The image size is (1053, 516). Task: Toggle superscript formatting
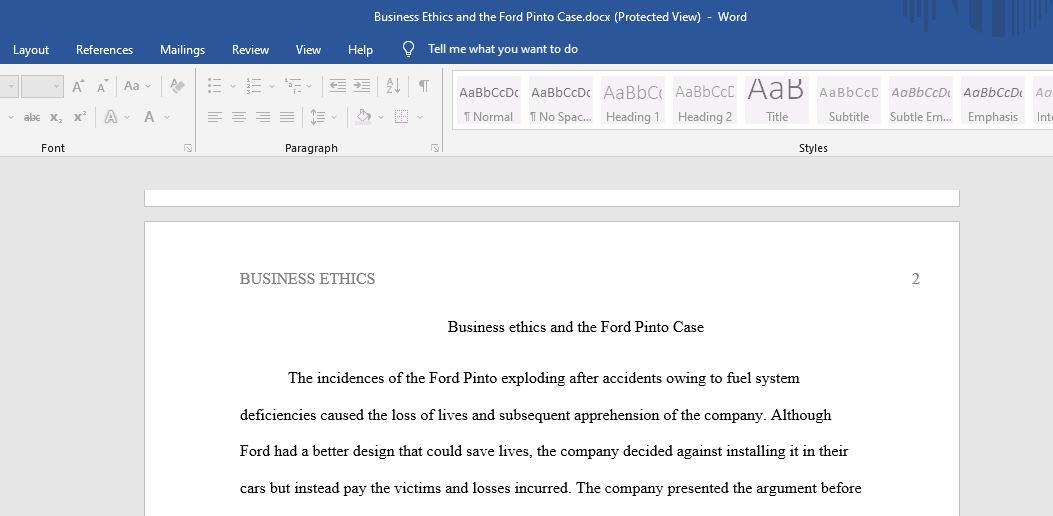pos(80,117)
